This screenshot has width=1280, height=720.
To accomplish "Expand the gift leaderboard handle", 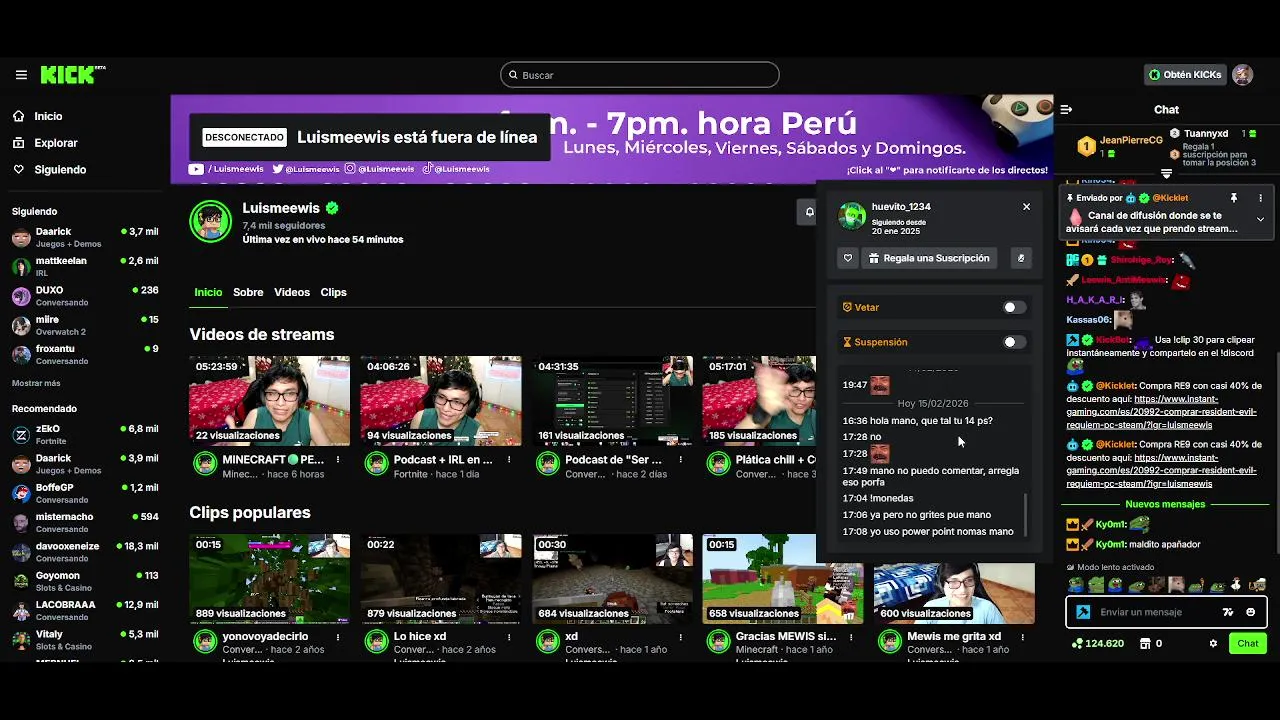I will tap(1166, 174).
